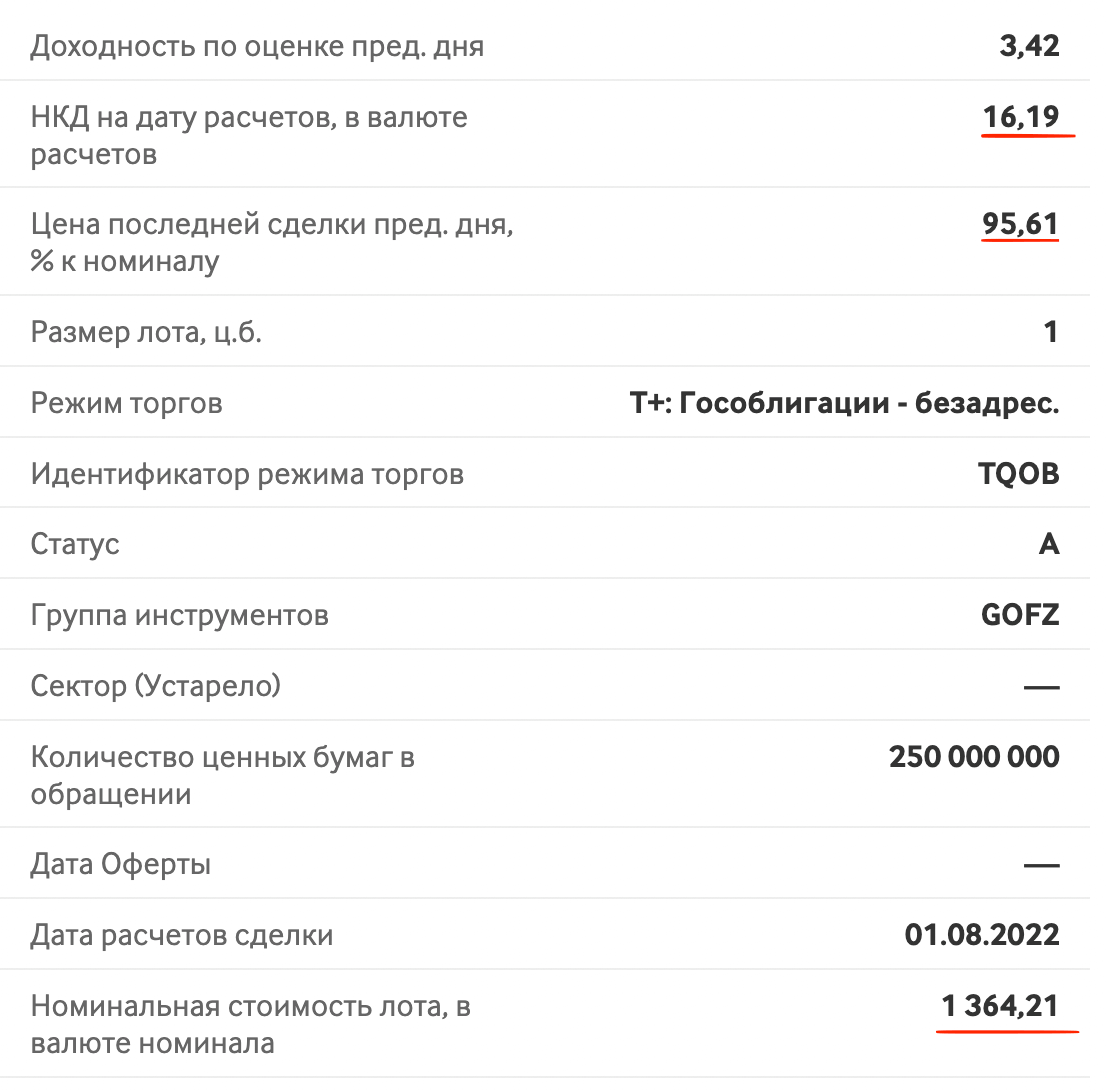Click the Идентификатор режима торгов label

[248, 474]
